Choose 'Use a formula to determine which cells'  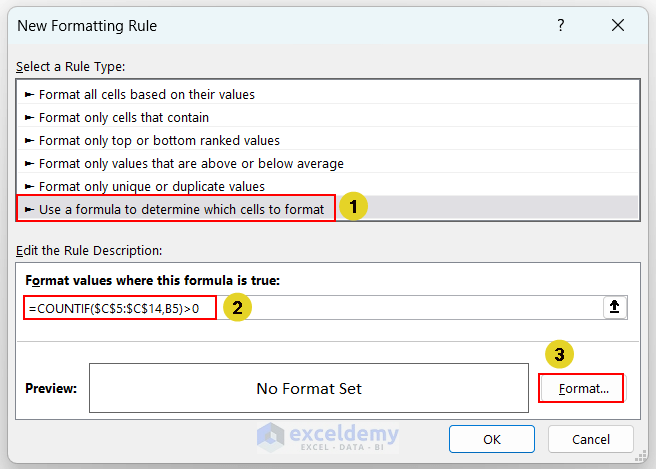tap(181, 209)
